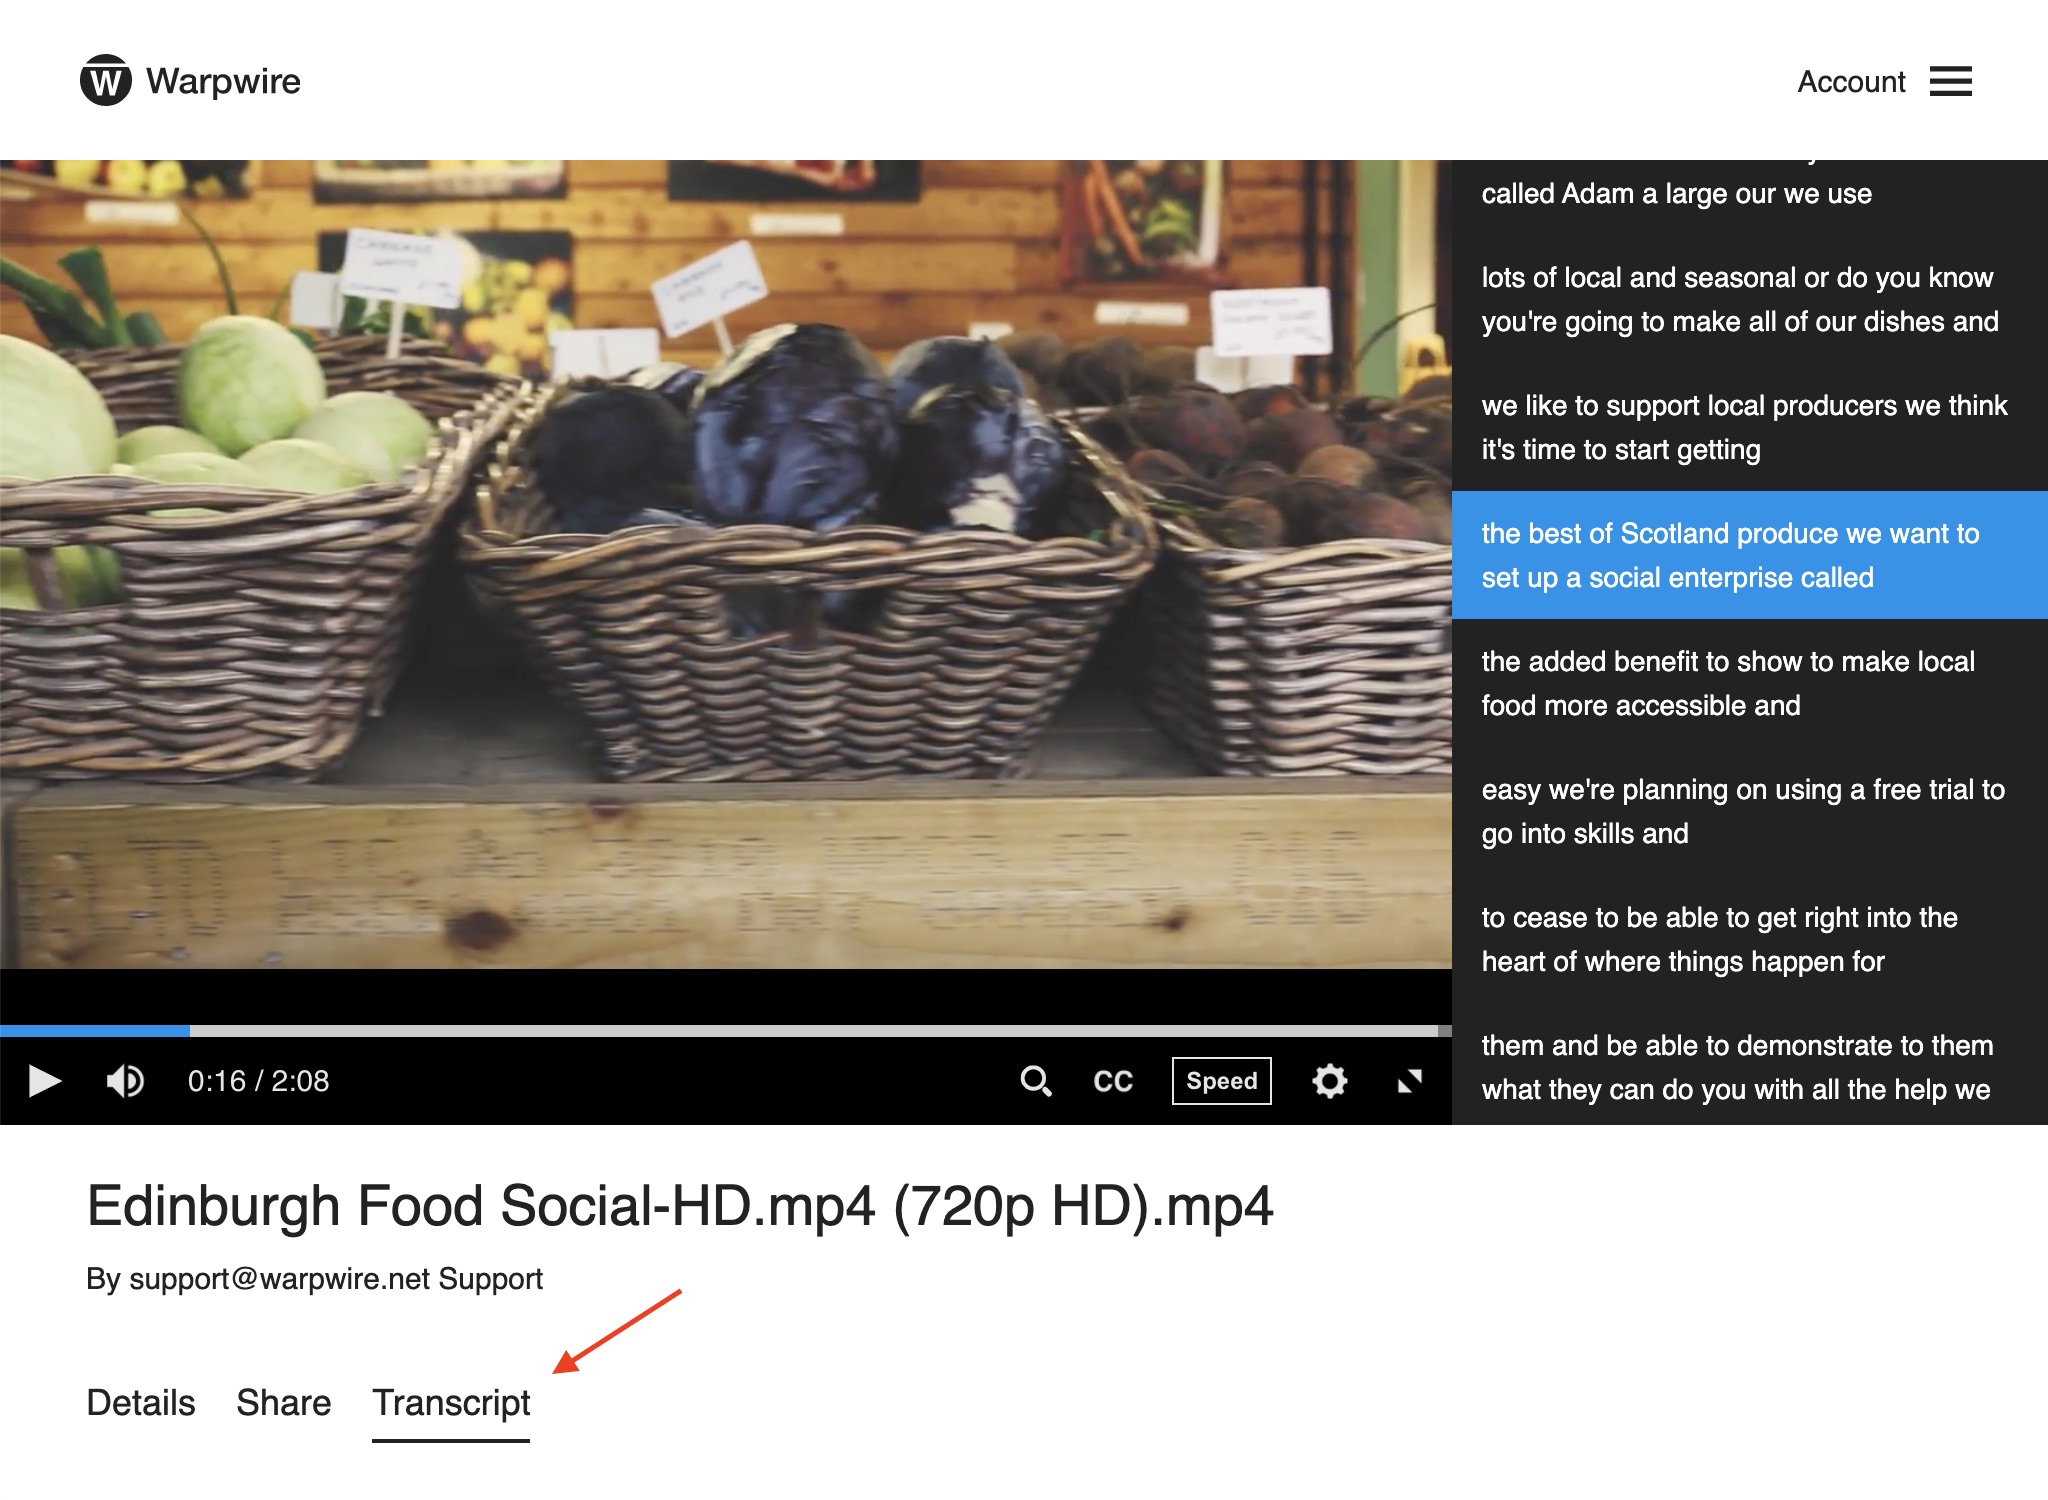
Task: Click the search icon in player
Action: pos(1034,1078)
